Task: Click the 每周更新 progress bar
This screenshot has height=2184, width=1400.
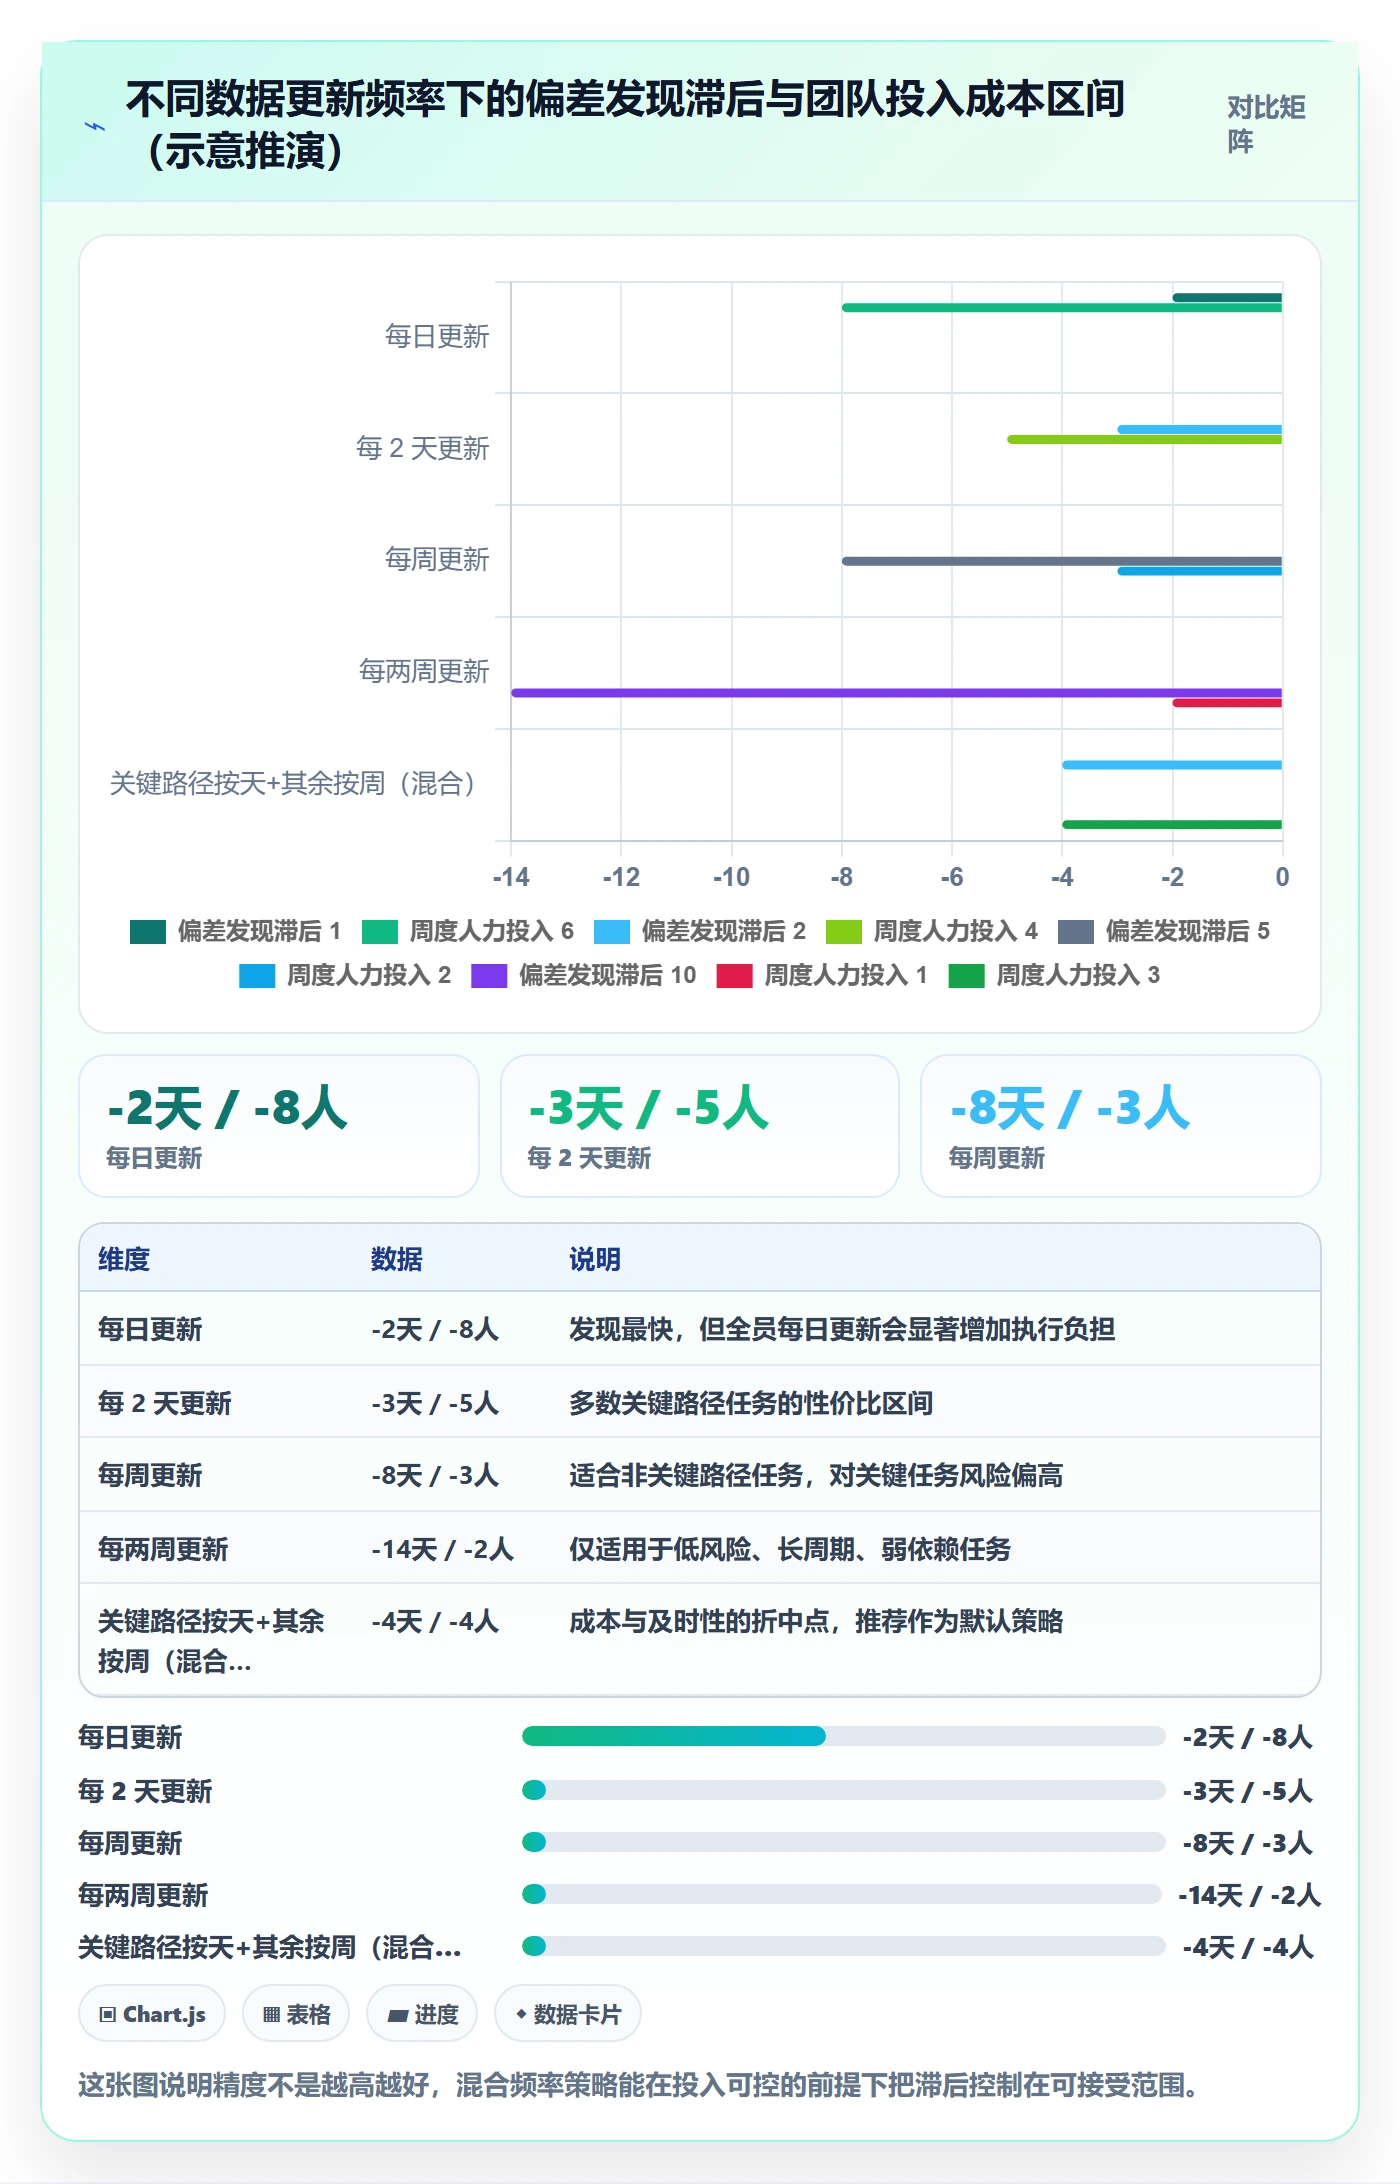Action: tap(843, 1842)
